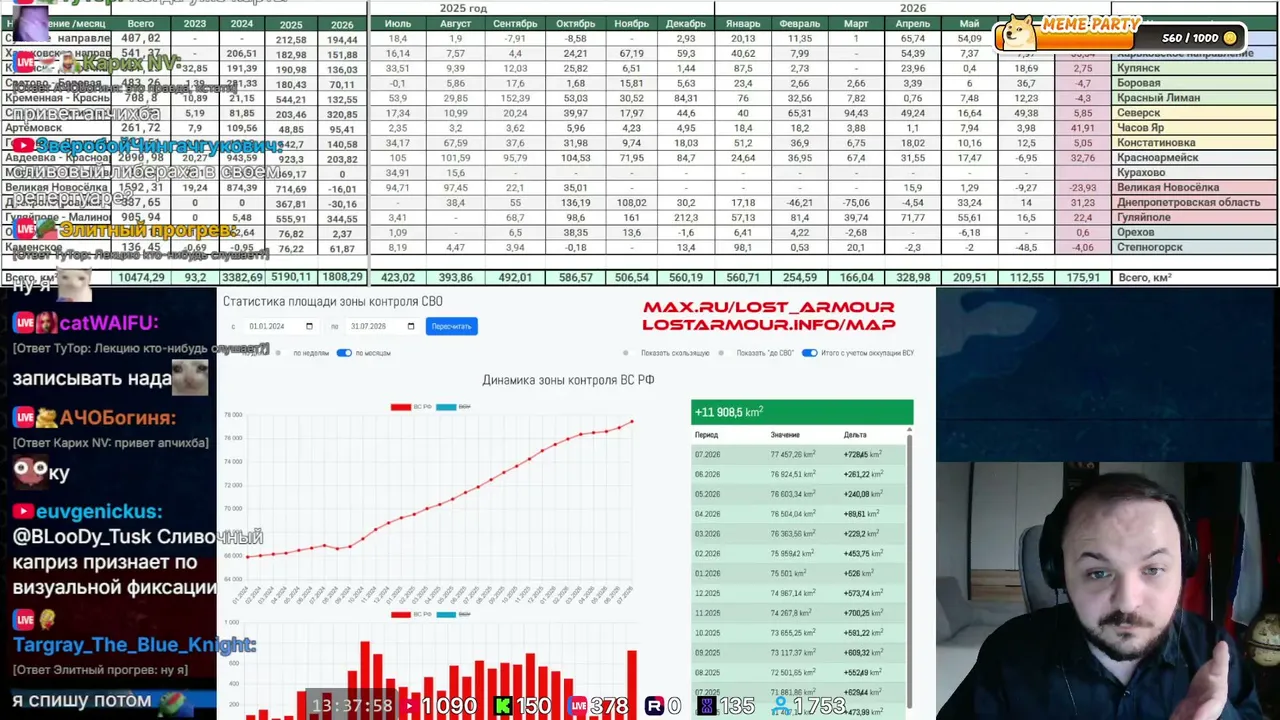Screen dimensions: 1280x720
Task: Click the 06.2026 row in period table
Action: coord(798,474)
